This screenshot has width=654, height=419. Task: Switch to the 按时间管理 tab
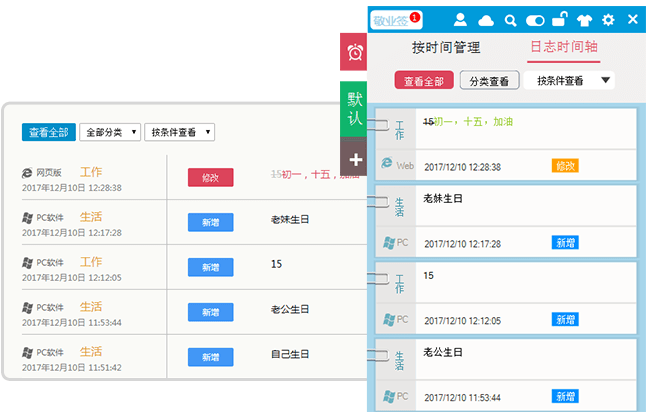coord(446,47)
